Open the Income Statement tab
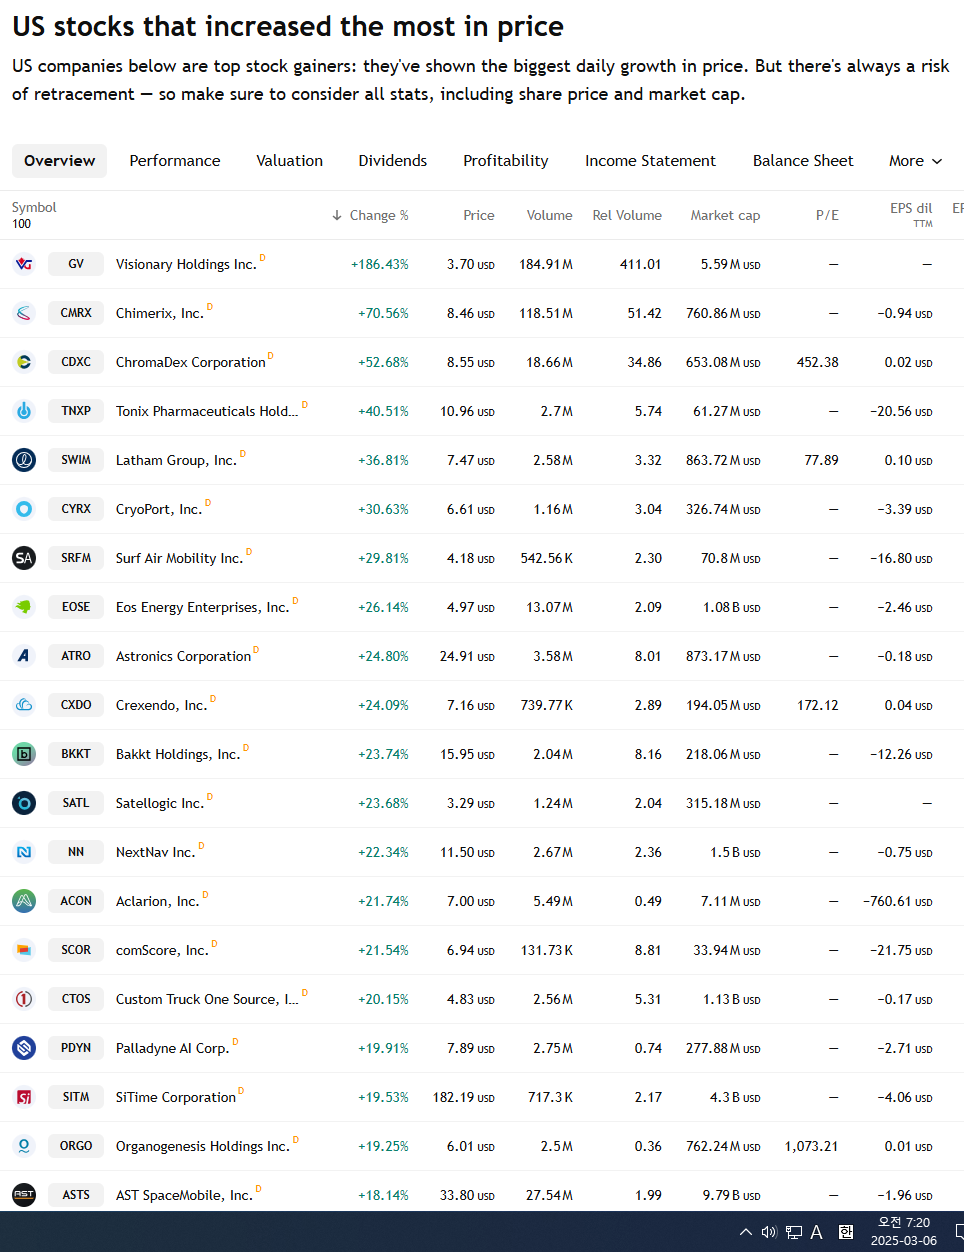Image resolution: width=964 pixels, height=1252 pixels. (651, 161)
